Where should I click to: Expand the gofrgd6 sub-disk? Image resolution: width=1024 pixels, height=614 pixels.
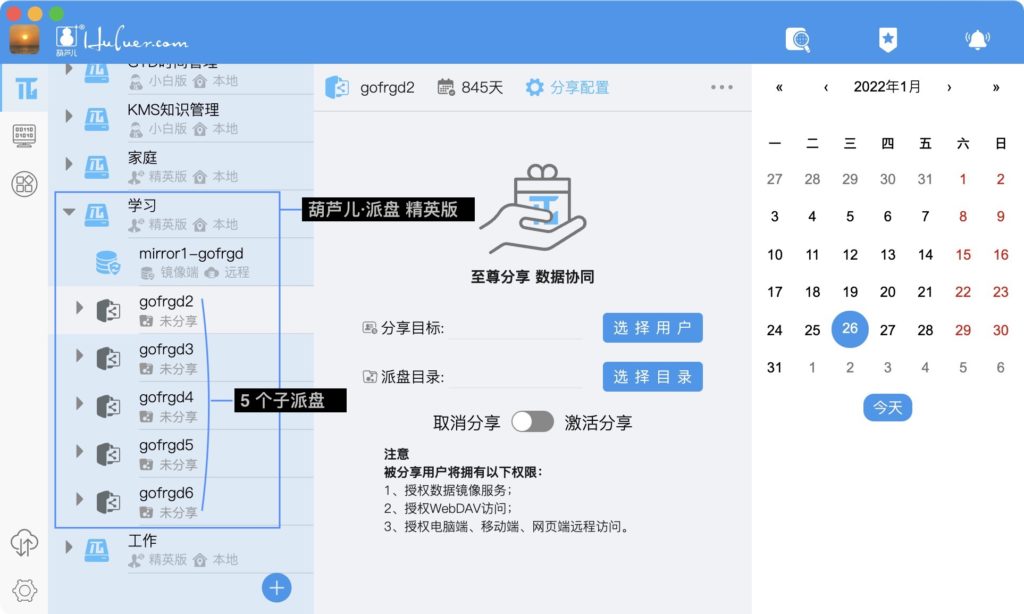pos(79,499)
